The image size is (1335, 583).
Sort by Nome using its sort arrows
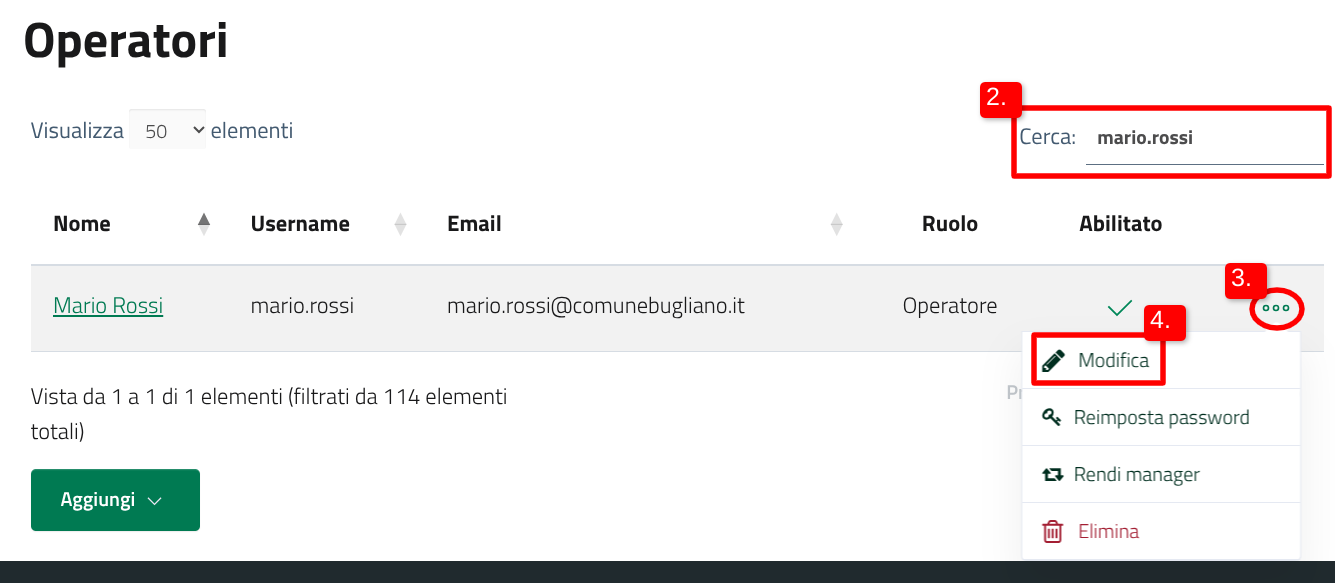(x=204, y=224)
